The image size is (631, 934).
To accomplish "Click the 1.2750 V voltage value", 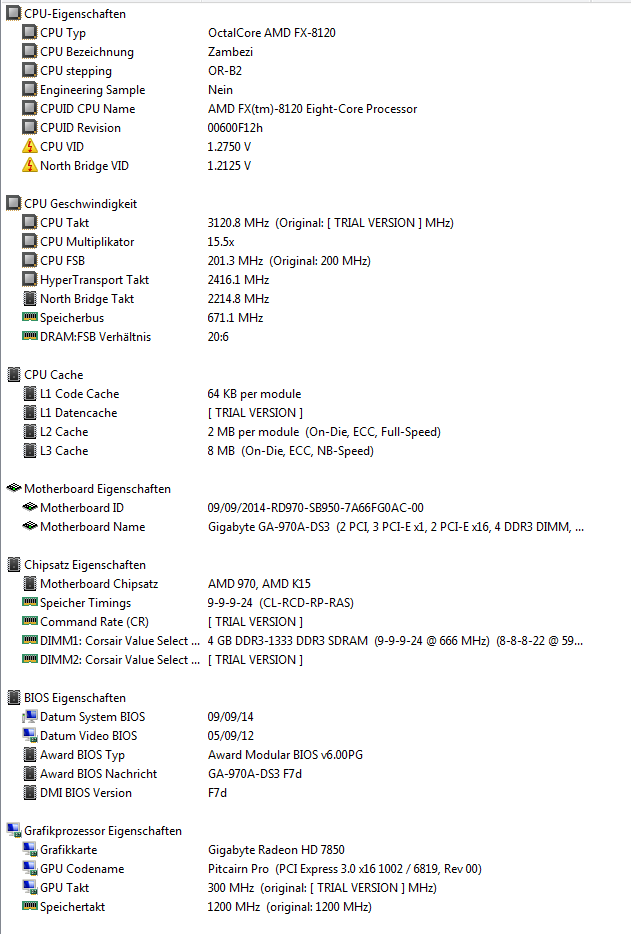I will point(229,147).
